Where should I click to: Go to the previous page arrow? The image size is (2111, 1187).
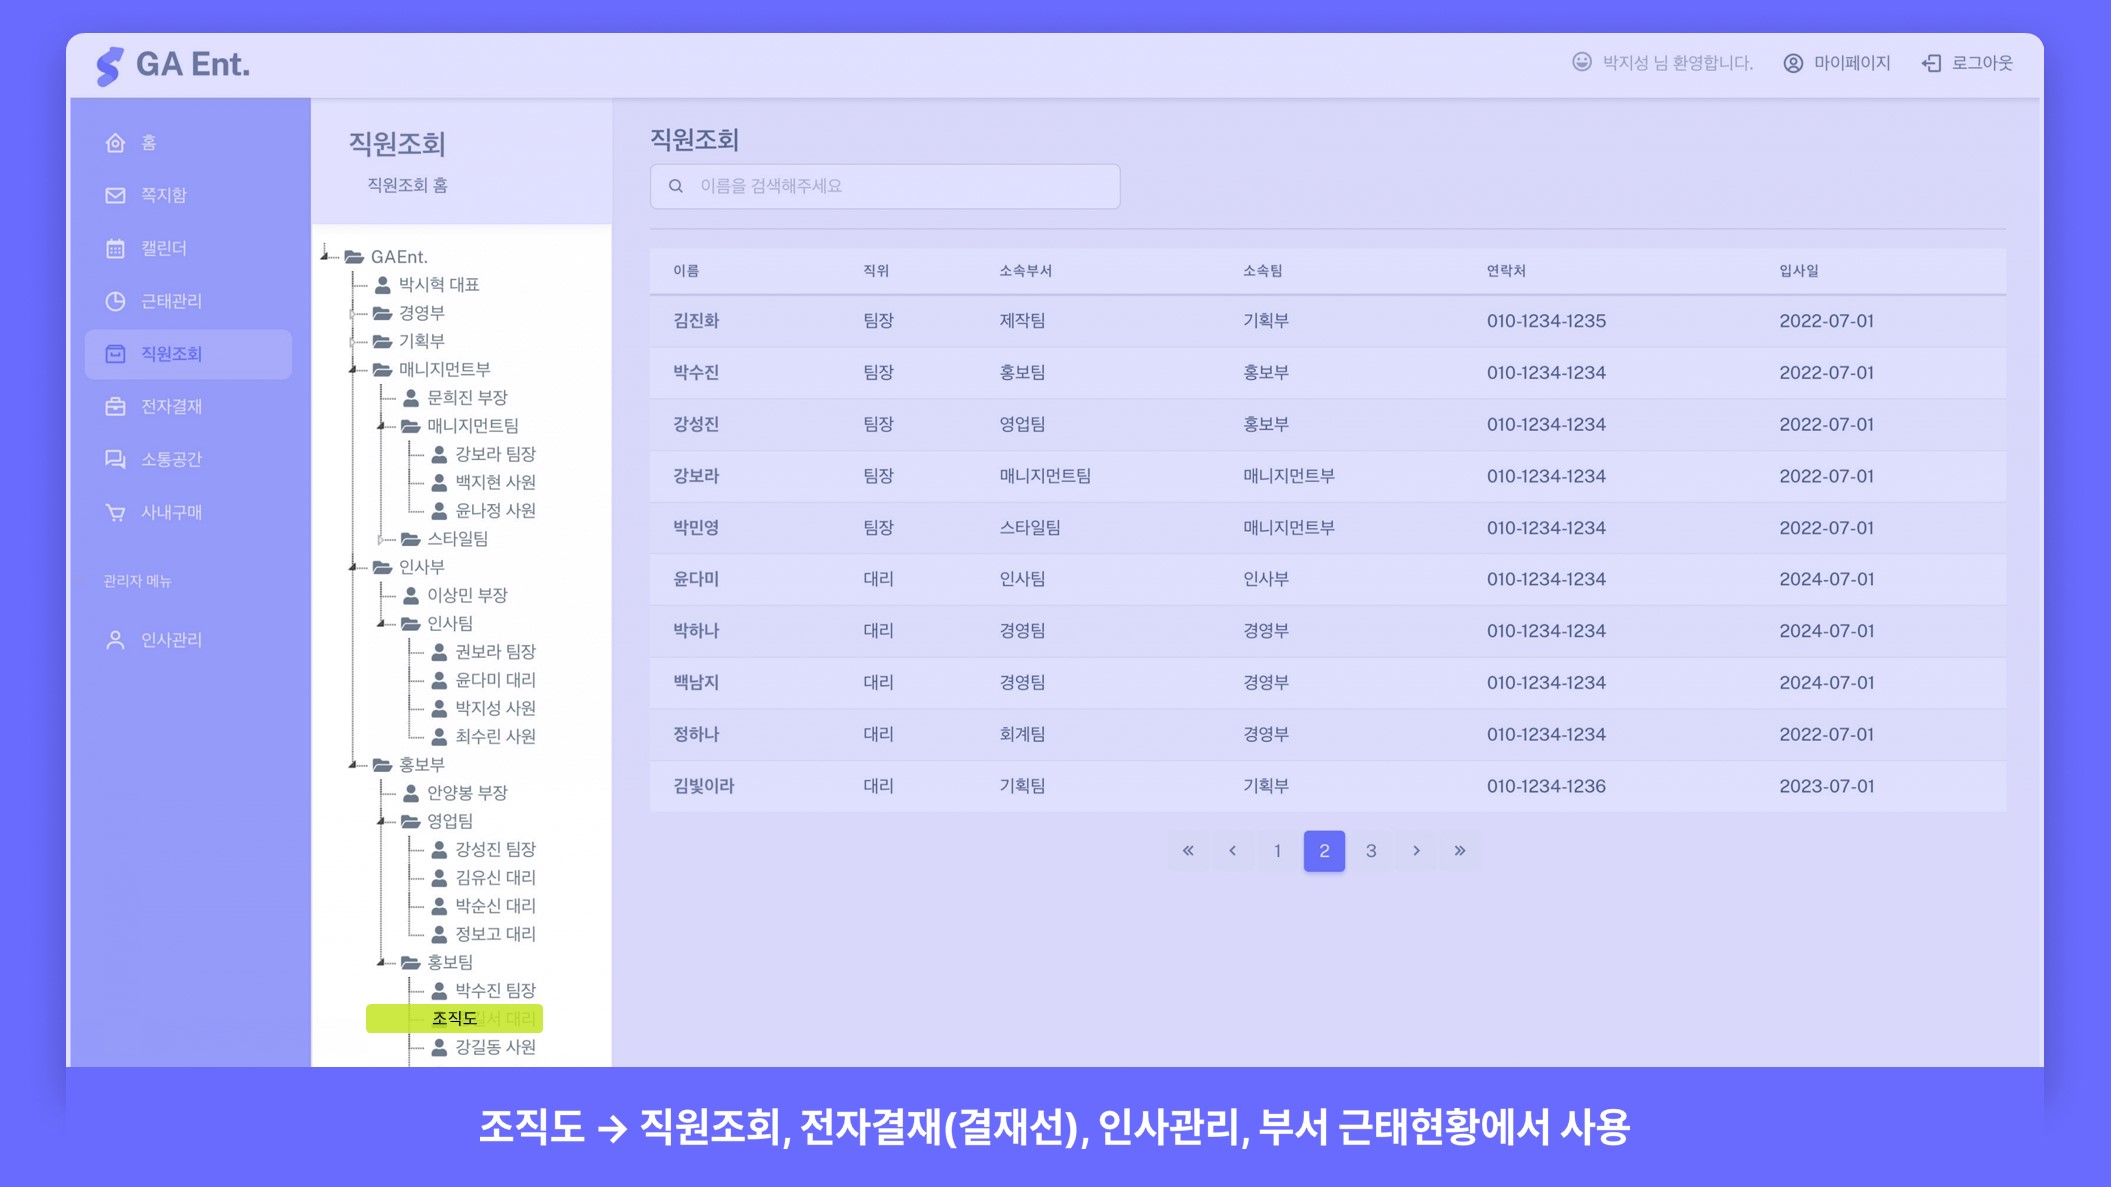pyautogui.click(x=1233, y=851)
